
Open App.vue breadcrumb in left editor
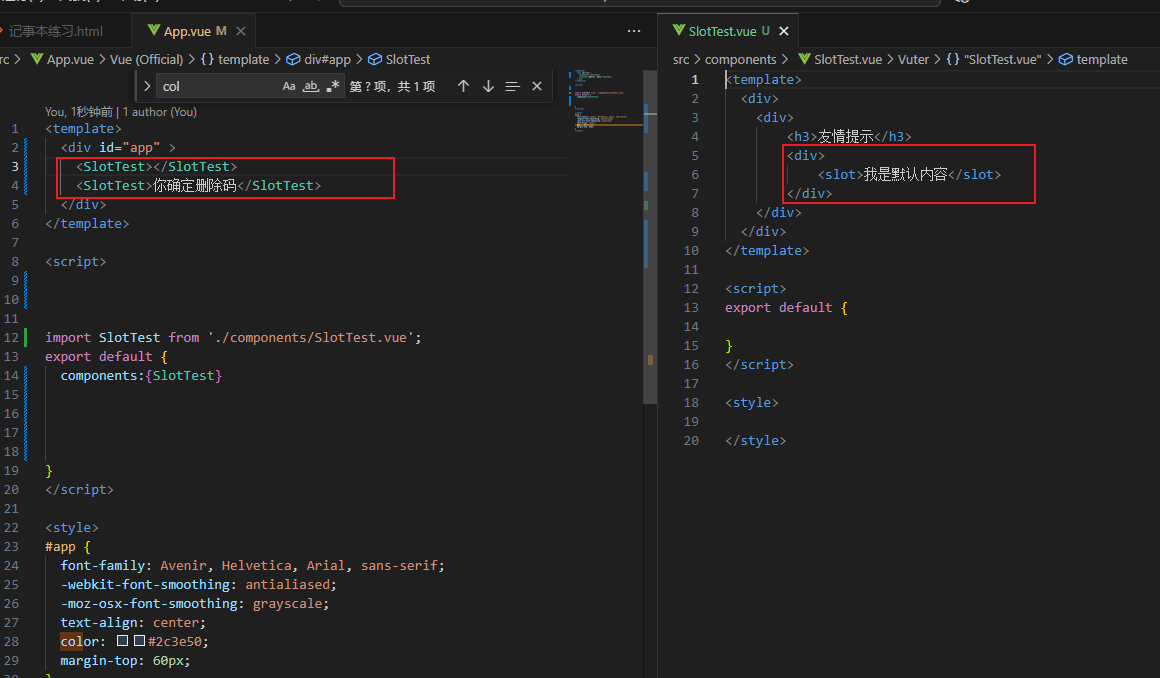[70, 59]
